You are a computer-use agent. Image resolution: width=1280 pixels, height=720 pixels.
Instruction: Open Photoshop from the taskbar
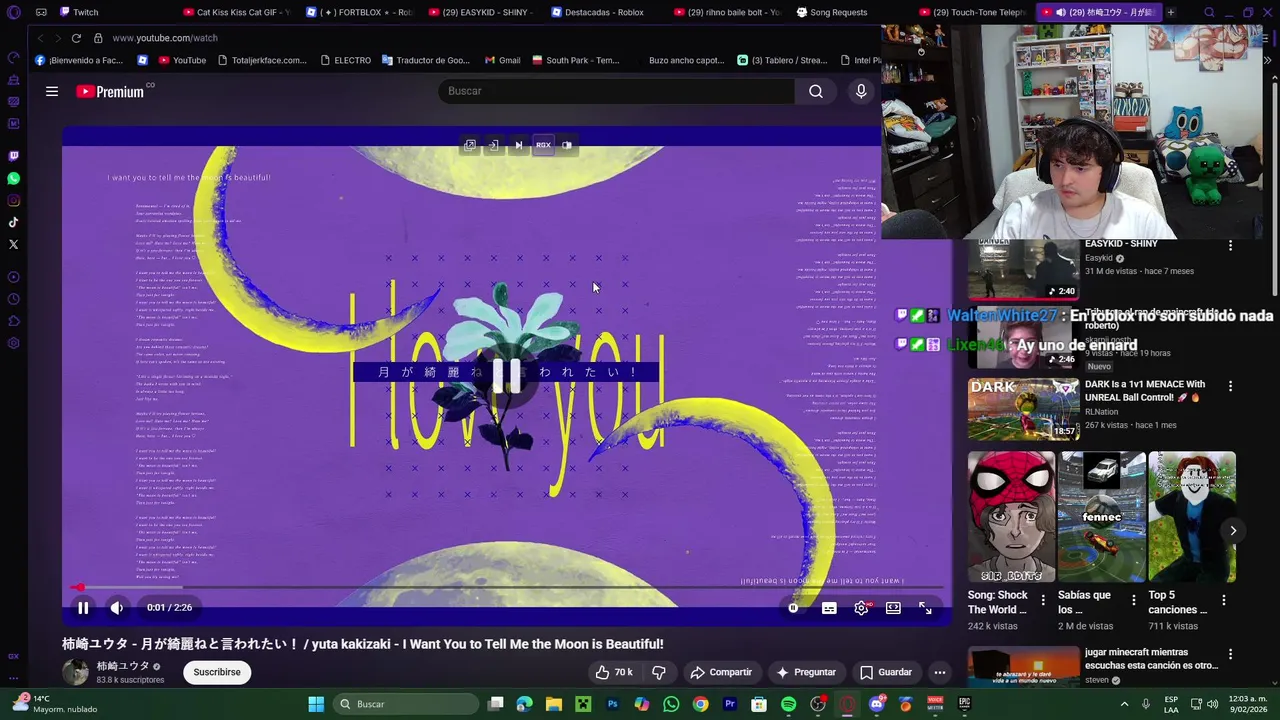point(613,704)
